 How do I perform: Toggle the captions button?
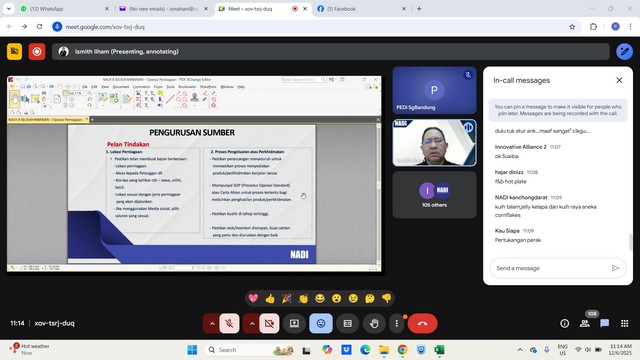click(x=347, y=323)
